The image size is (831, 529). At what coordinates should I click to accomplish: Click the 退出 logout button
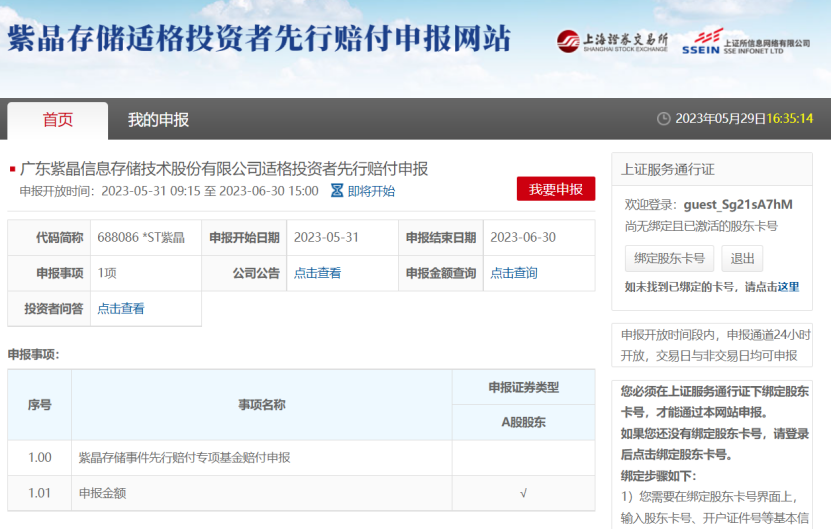pyautogui.click(x=742, y=258)
